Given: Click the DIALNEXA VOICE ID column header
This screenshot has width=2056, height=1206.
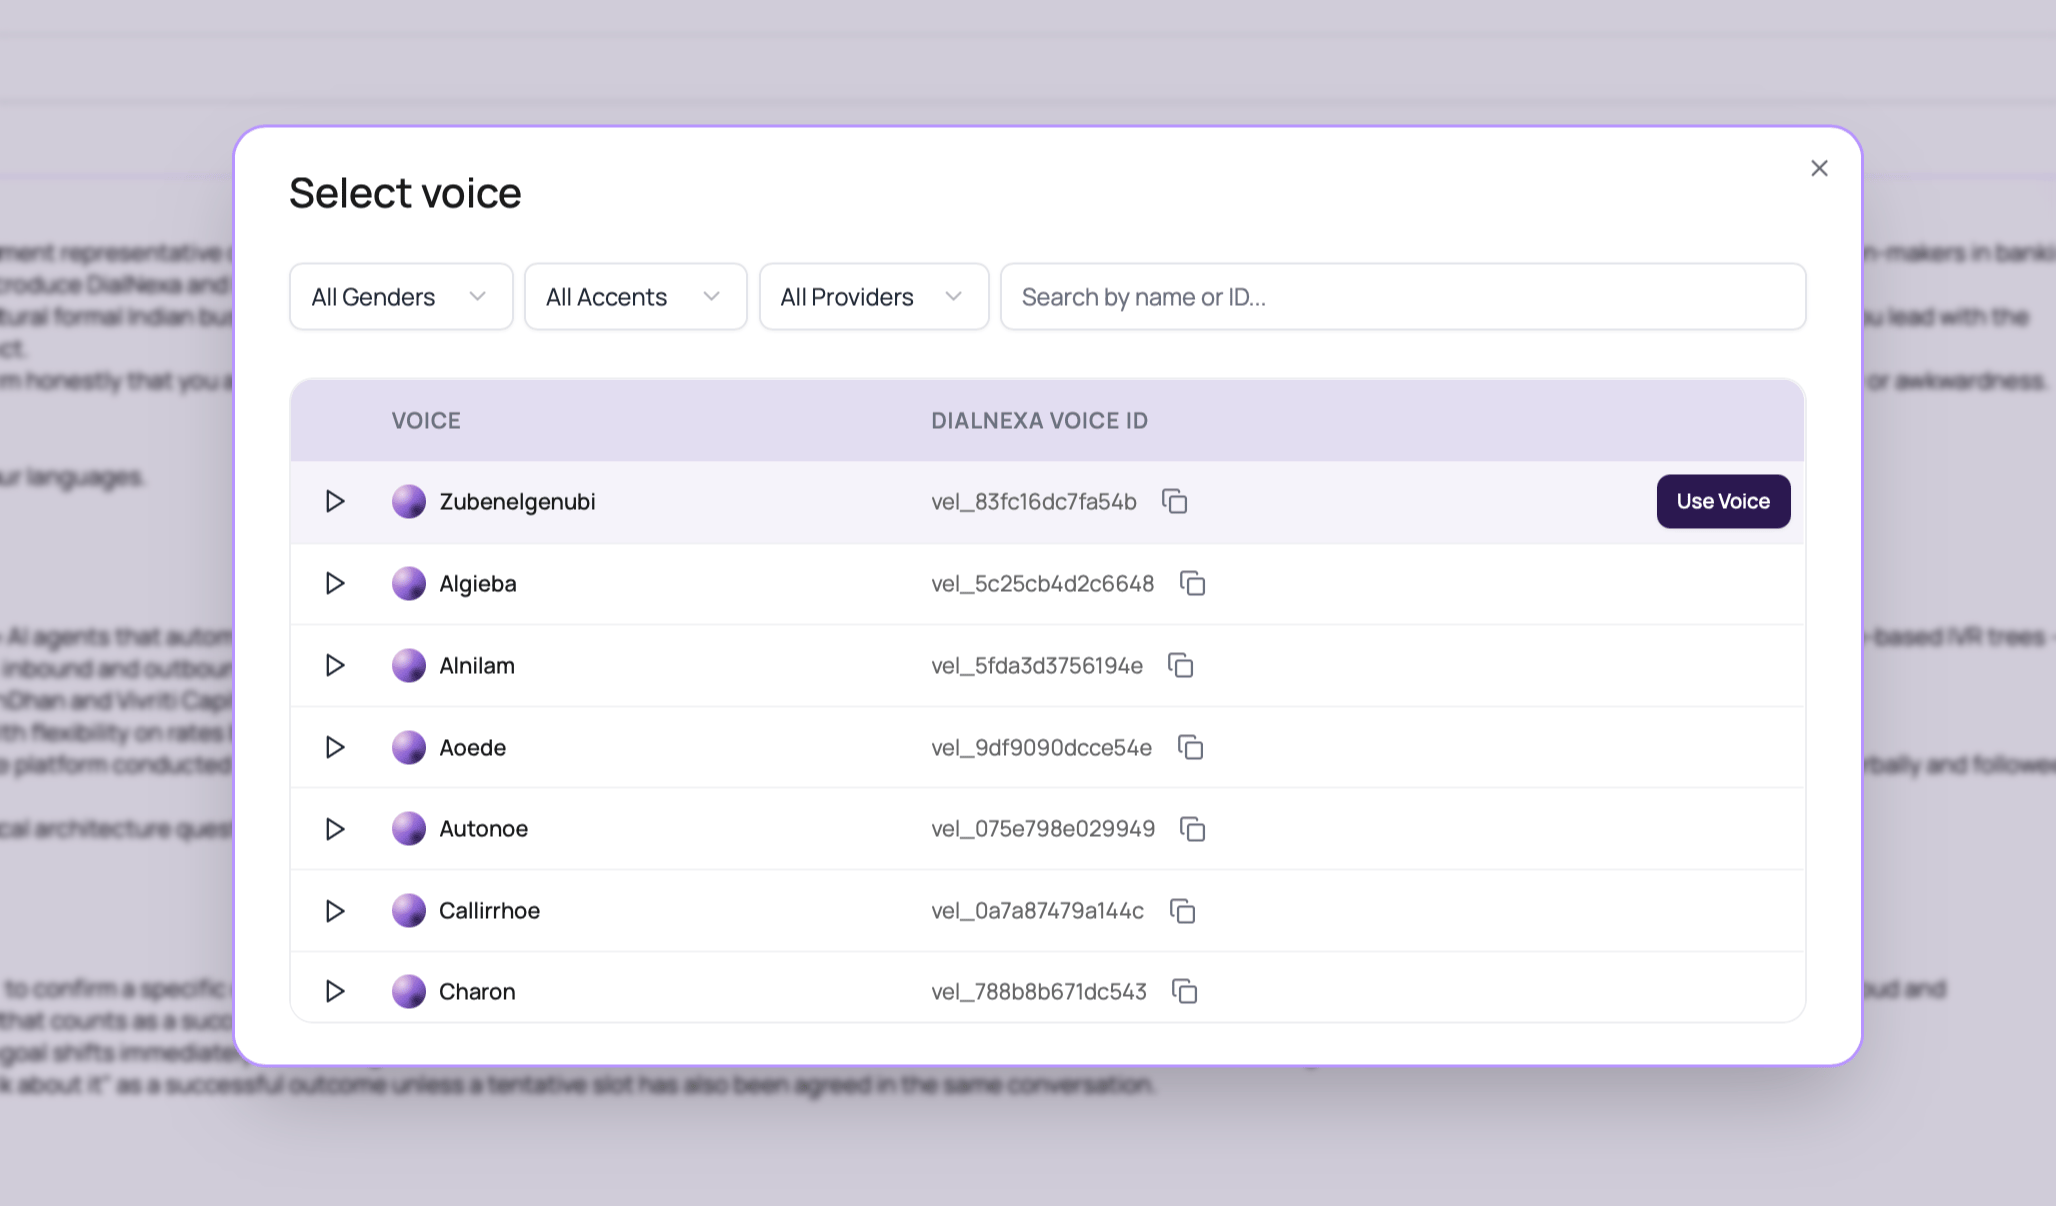Looking at the screenshot, I should (1040, 421).
